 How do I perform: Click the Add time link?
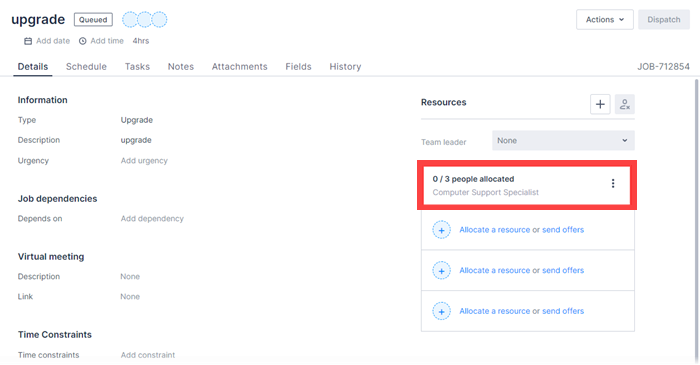click(107, 41)
